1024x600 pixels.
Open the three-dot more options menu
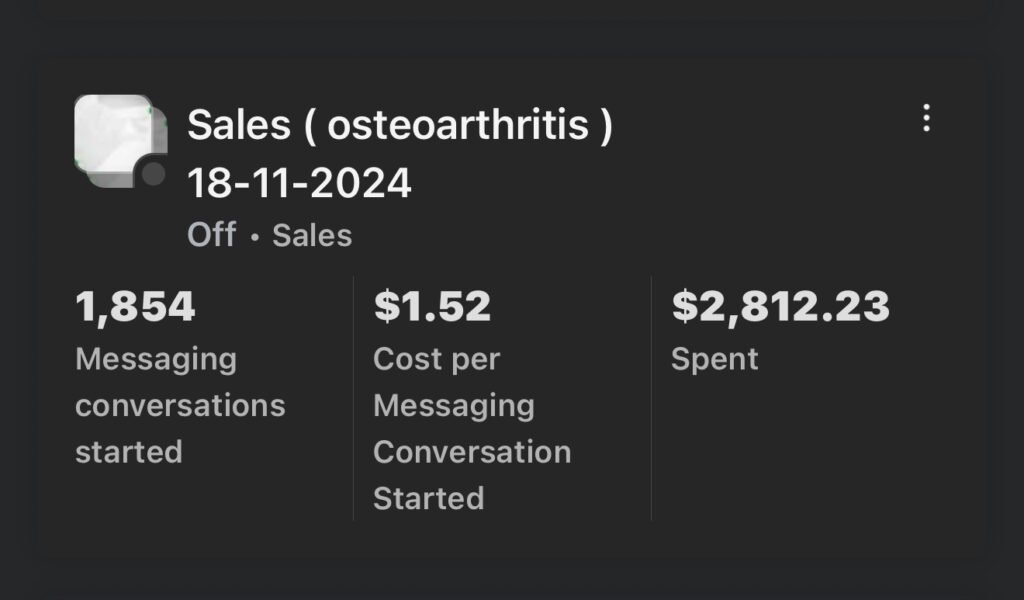[926, 118]
